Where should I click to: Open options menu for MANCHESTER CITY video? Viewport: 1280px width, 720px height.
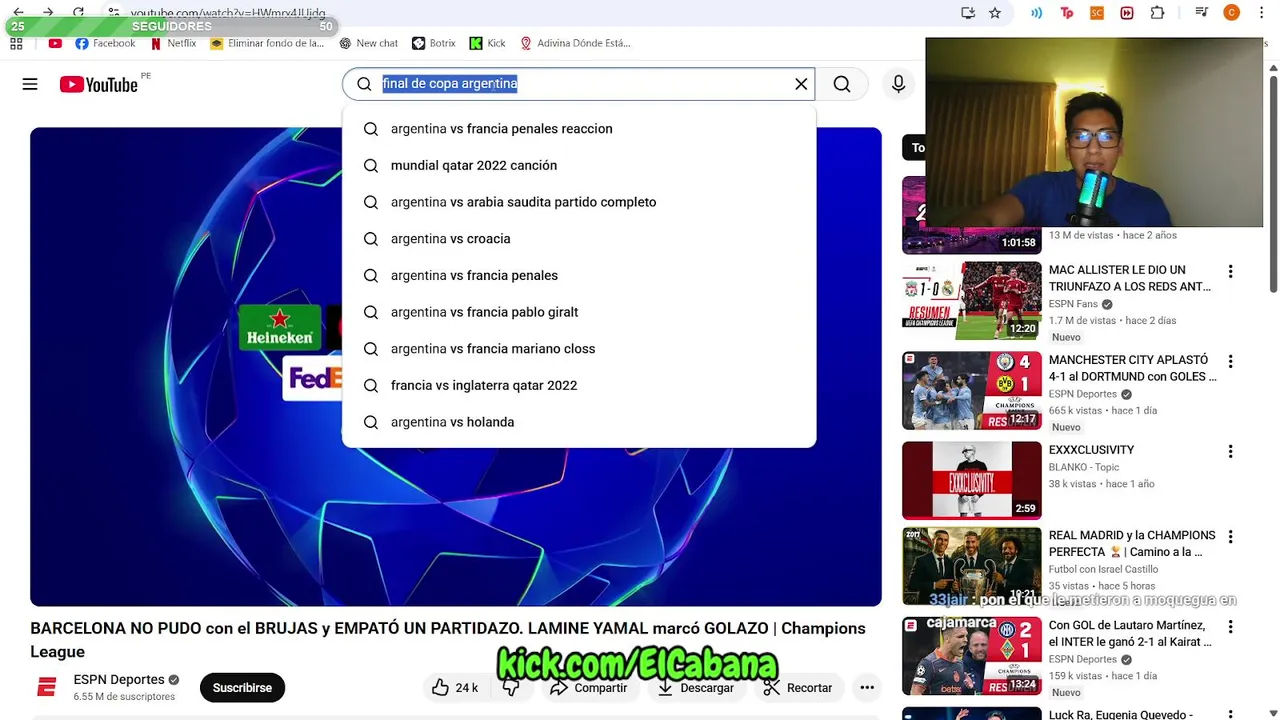pyautogui.click(x=1231, y=362)
